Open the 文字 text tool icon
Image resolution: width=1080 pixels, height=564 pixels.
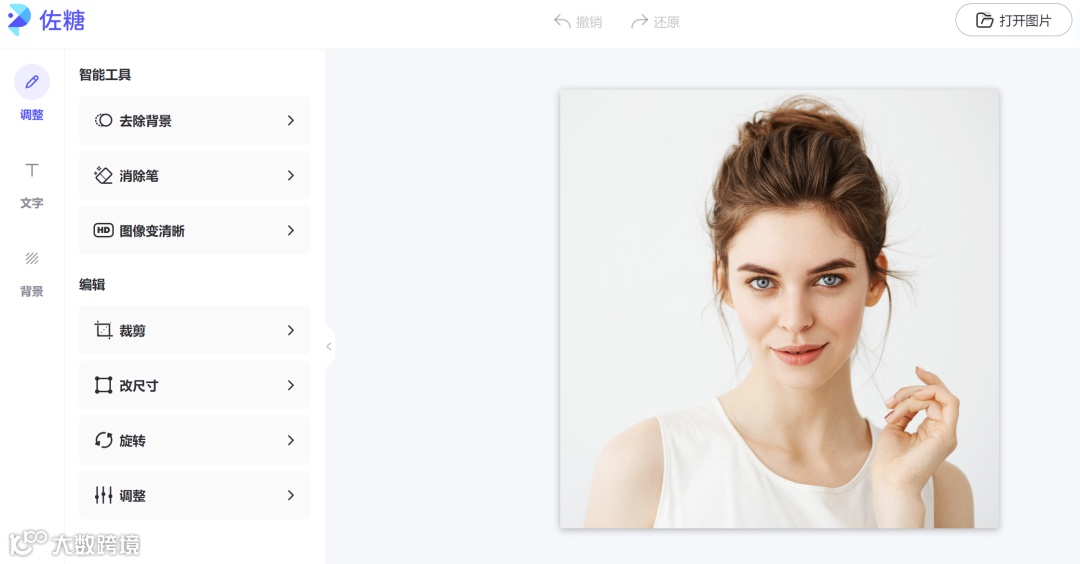pyautogui.click(x=32, y=170)
